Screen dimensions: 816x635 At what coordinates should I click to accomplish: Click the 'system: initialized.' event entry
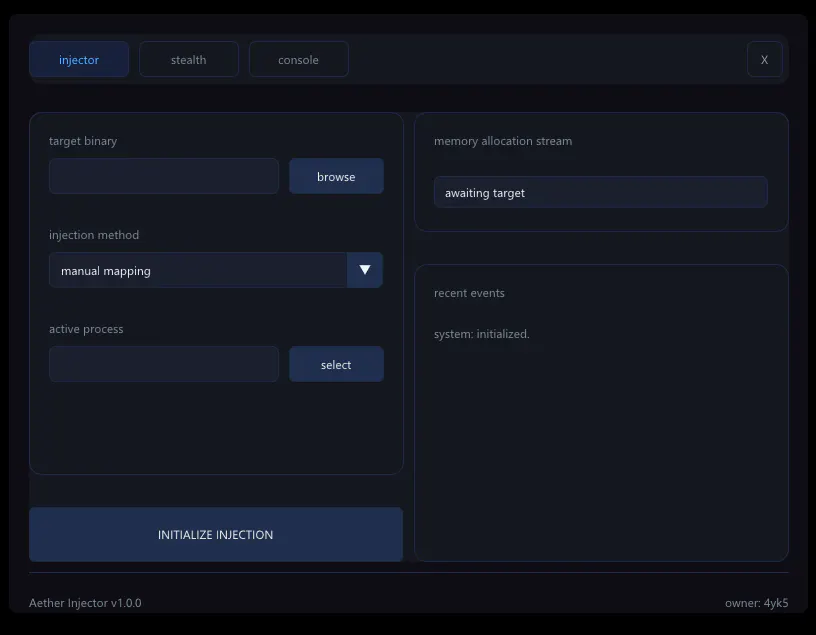tap(482, 334)
